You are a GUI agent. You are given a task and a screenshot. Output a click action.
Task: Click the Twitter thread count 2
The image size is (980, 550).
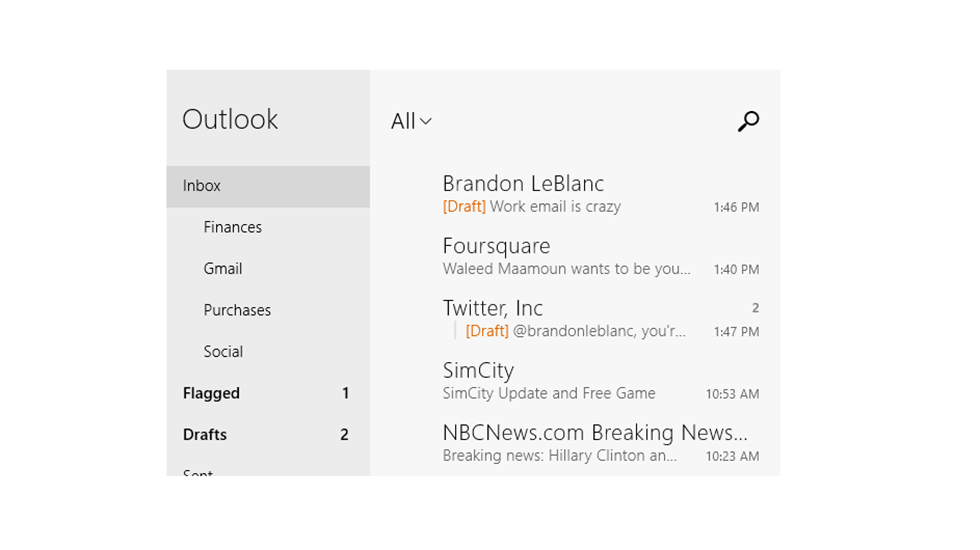[x=755, y=308]
